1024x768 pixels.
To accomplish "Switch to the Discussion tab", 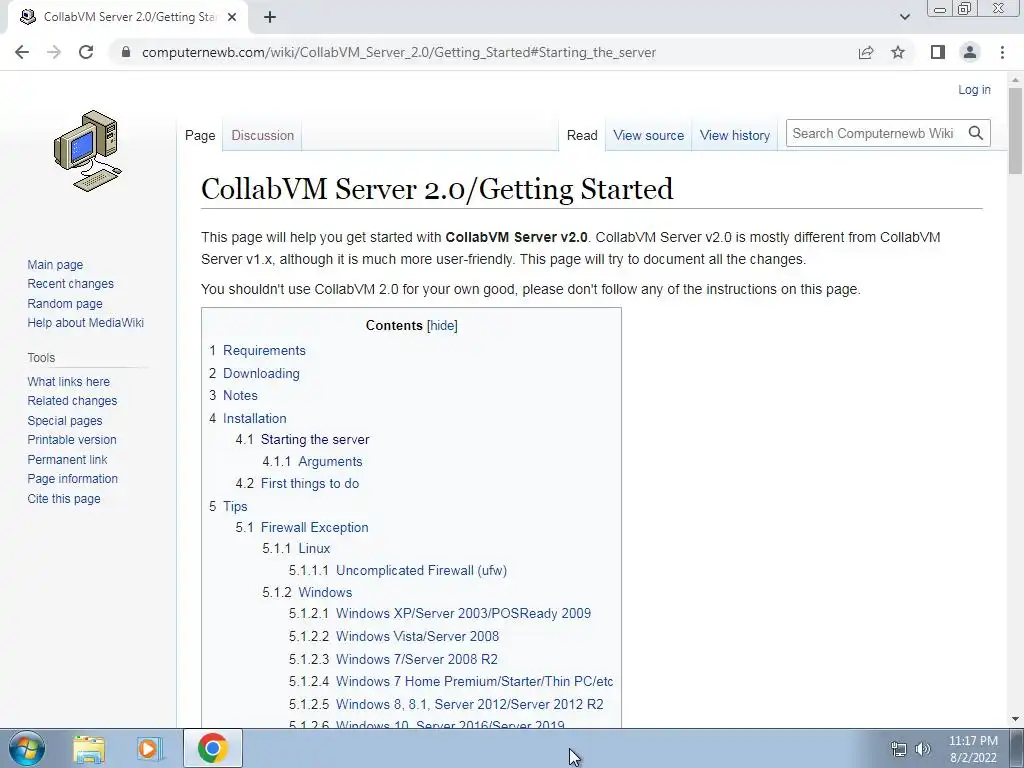I will tap(263, 135).
